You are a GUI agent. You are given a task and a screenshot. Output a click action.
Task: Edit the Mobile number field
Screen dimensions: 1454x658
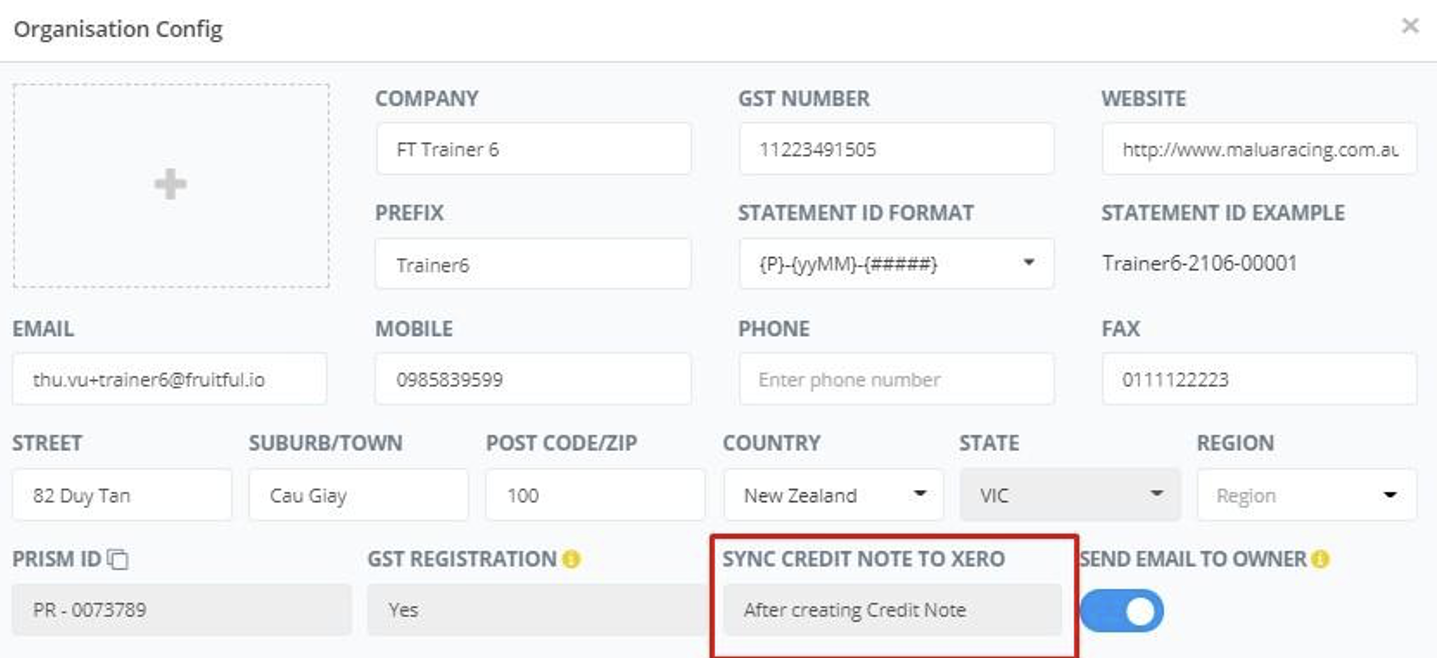(533, 379)
